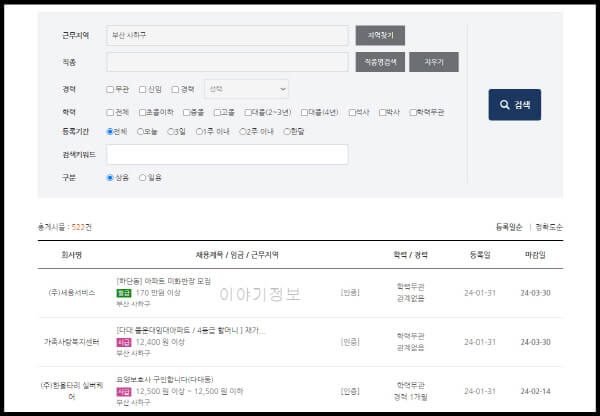This screenshot has width=600, height=416.
Task: Open the 요양보호사 구인합니다(다대동) job title
Action: coord(165,380)
